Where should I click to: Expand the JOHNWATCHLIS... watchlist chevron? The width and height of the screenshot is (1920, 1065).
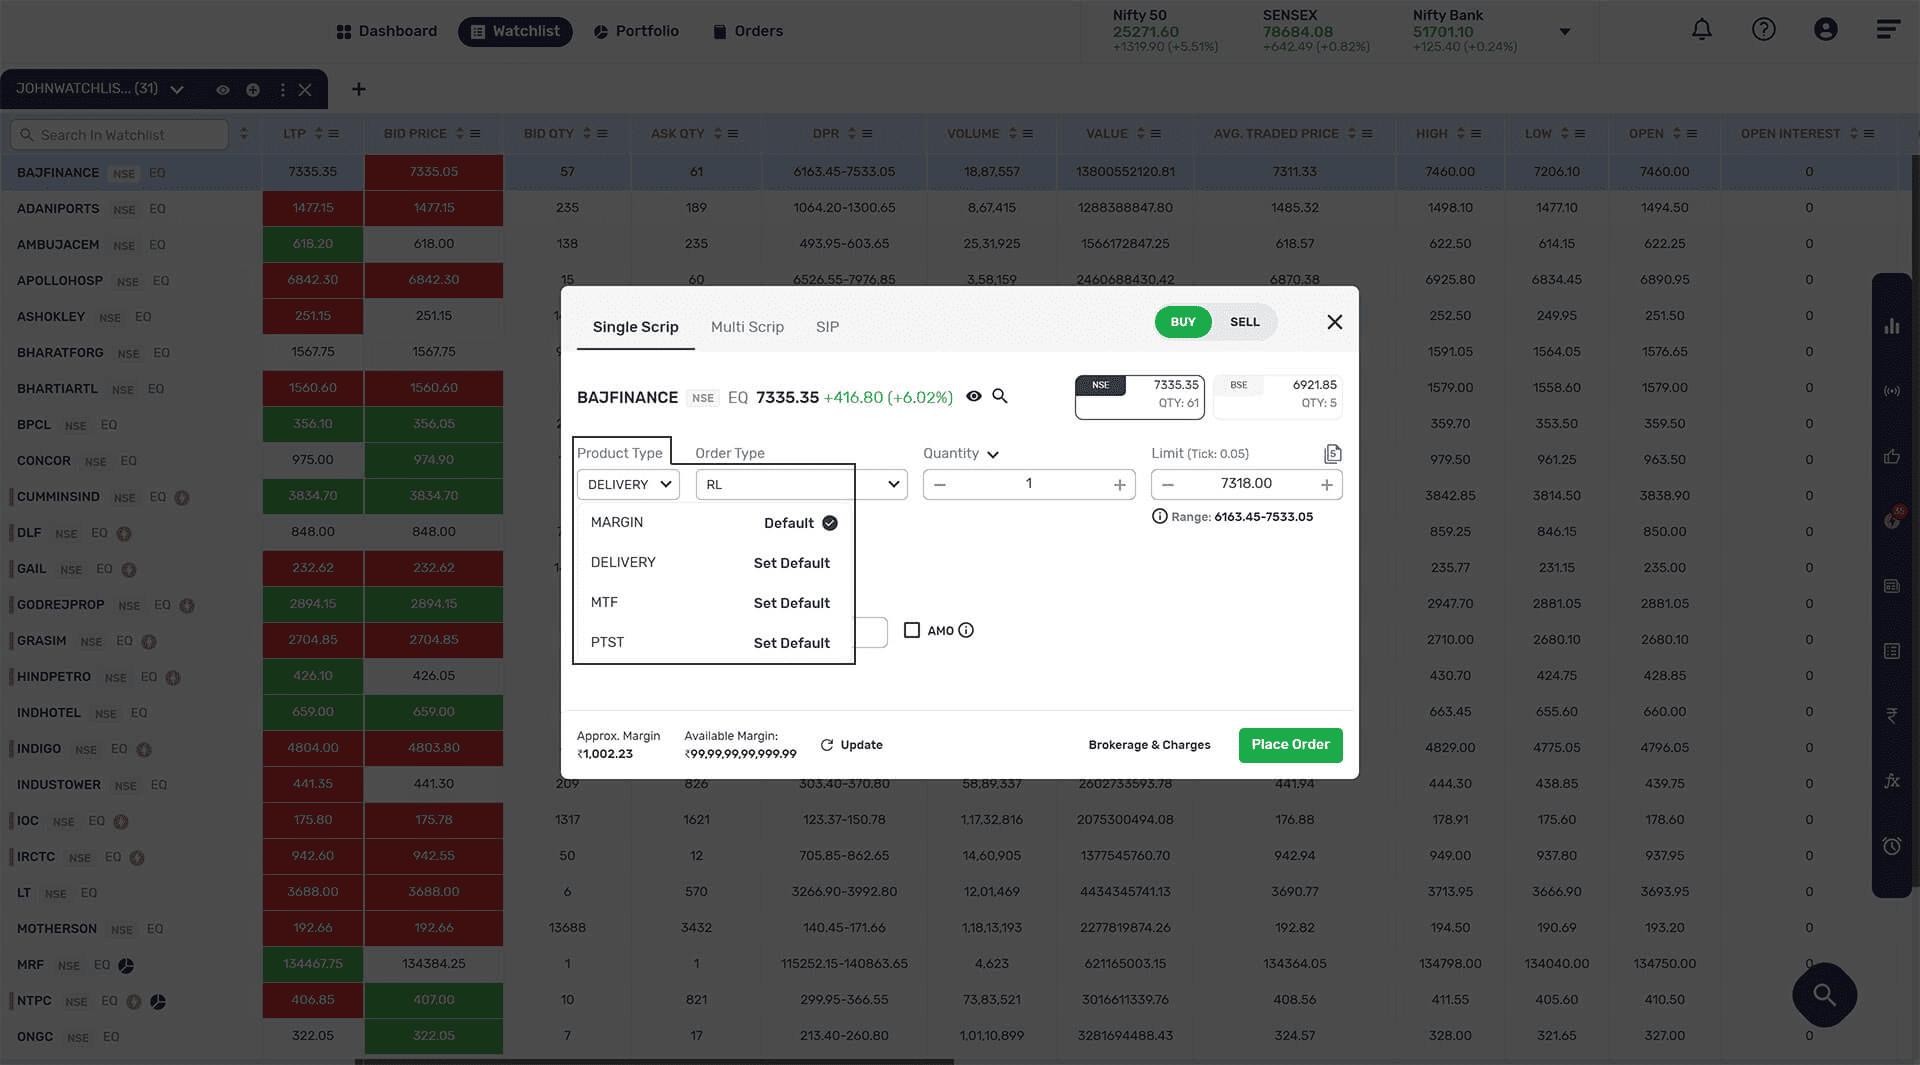pyautogui.click(x=177, y=90)
